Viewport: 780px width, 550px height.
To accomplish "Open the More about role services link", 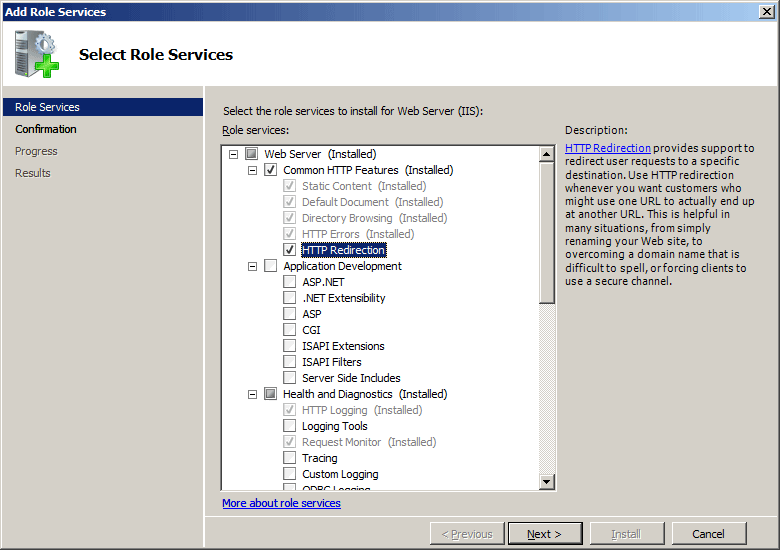I will coord(282,503).
